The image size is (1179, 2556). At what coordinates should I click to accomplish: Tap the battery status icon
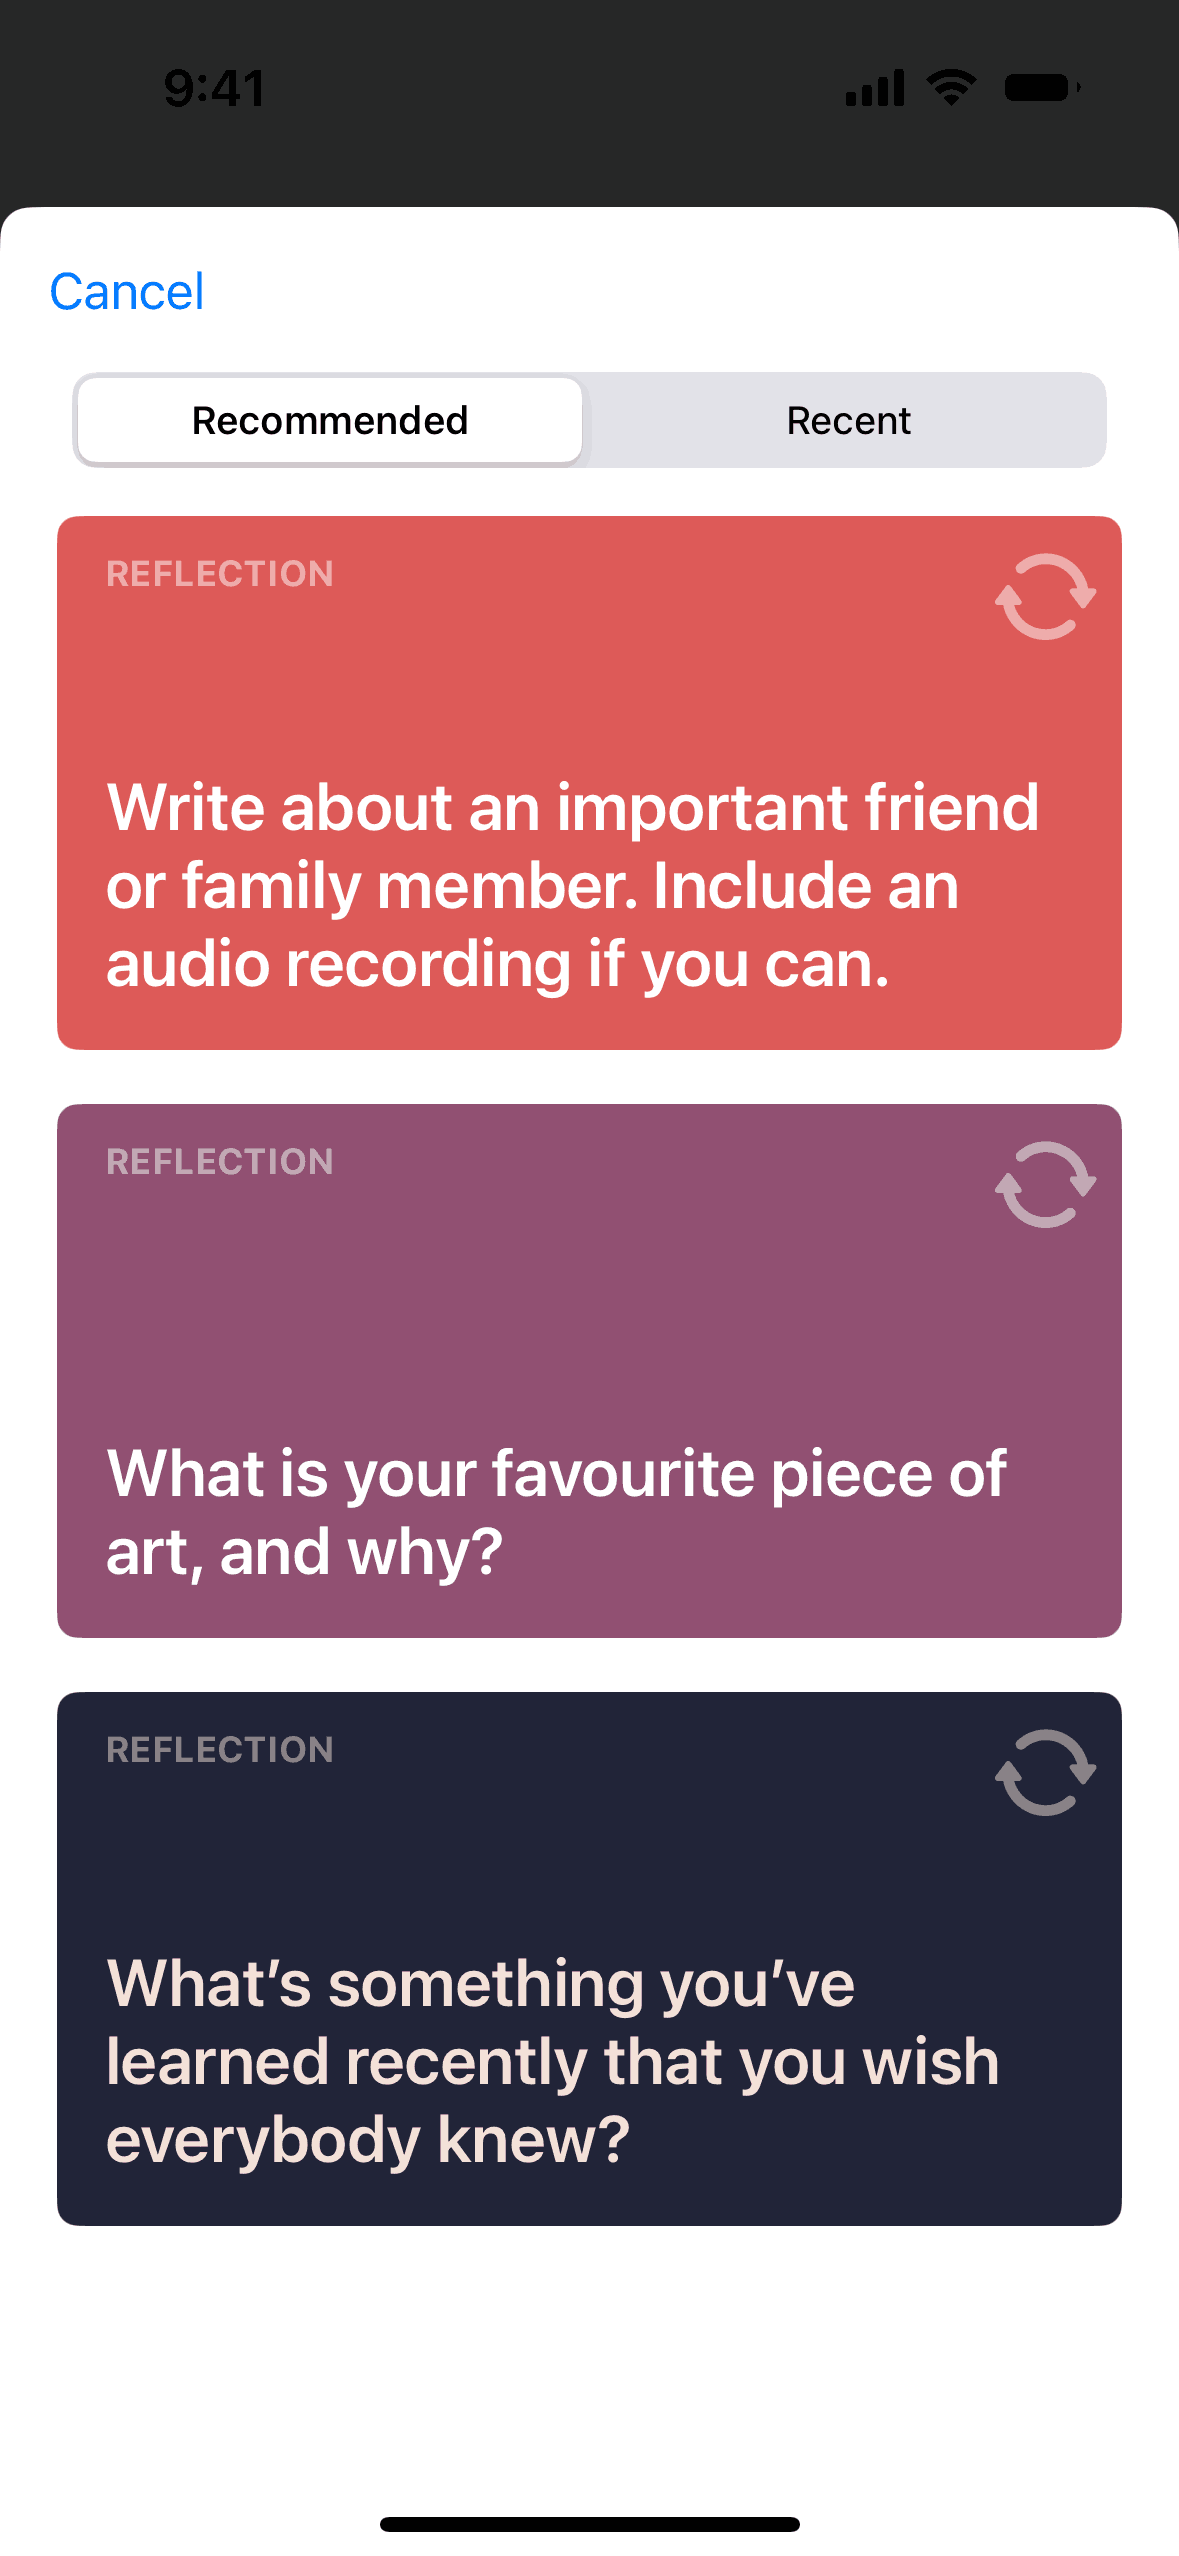click(x=1042, y=88)
